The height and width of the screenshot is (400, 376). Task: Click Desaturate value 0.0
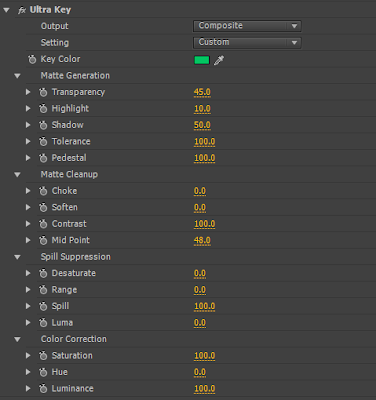click(200, 274)
